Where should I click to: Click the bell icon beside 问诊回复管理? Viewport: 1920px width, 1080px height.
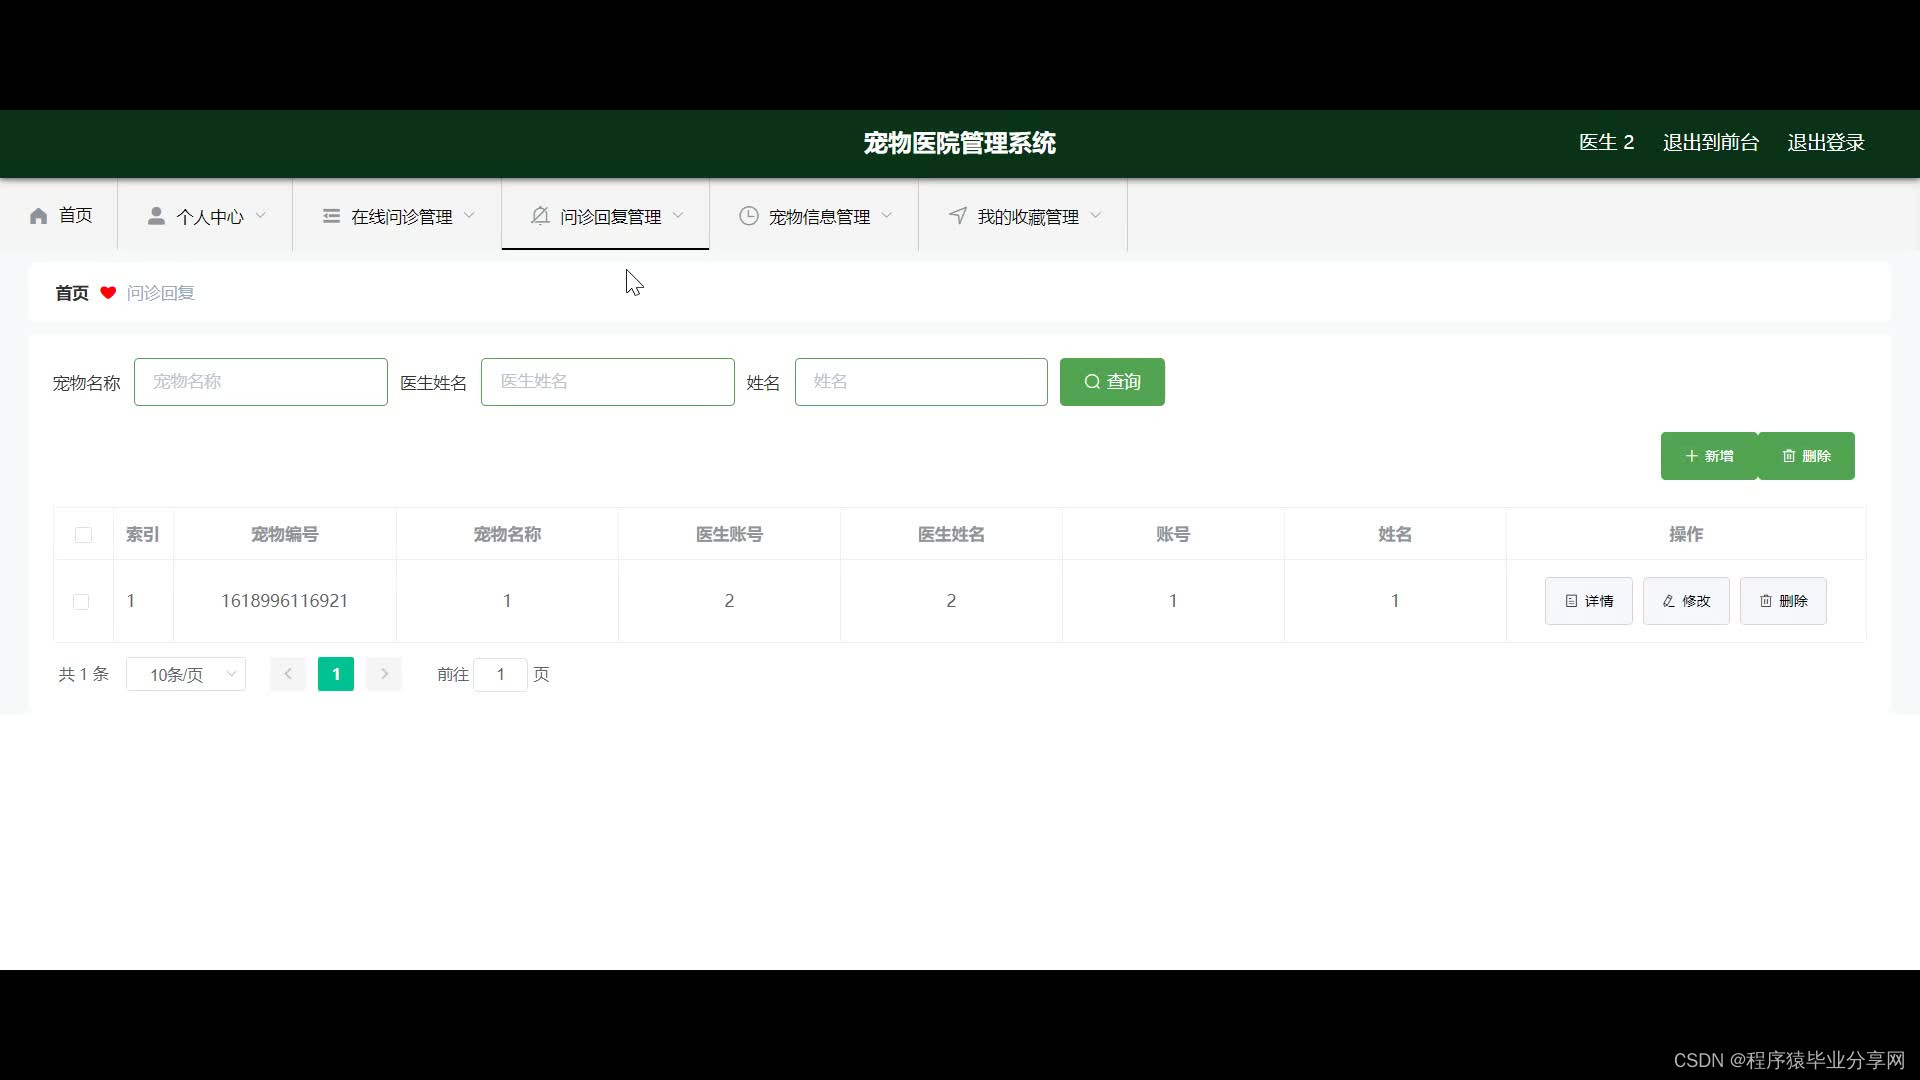pos(540,216)
